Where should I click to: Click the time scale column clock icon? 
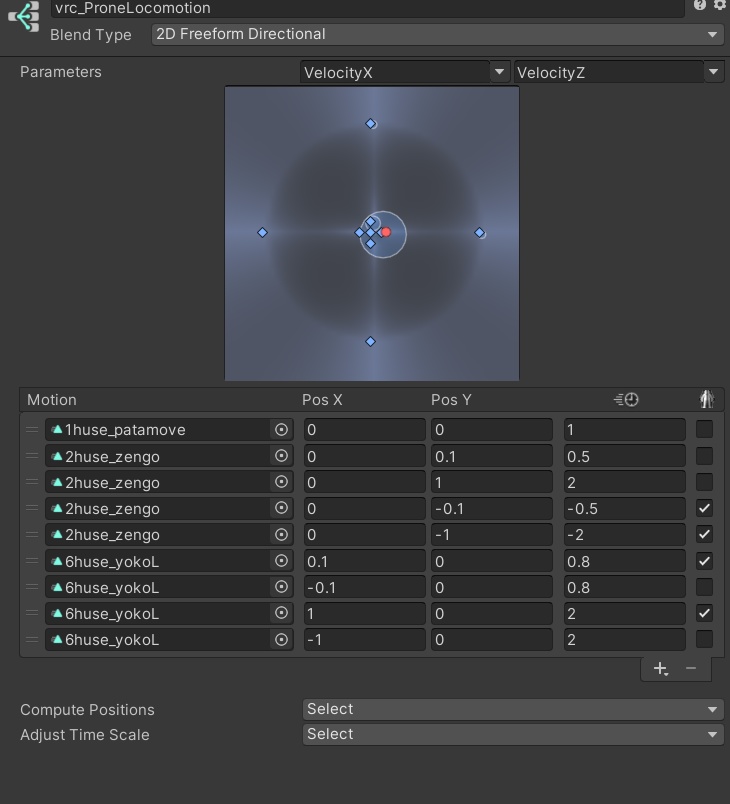626,399
